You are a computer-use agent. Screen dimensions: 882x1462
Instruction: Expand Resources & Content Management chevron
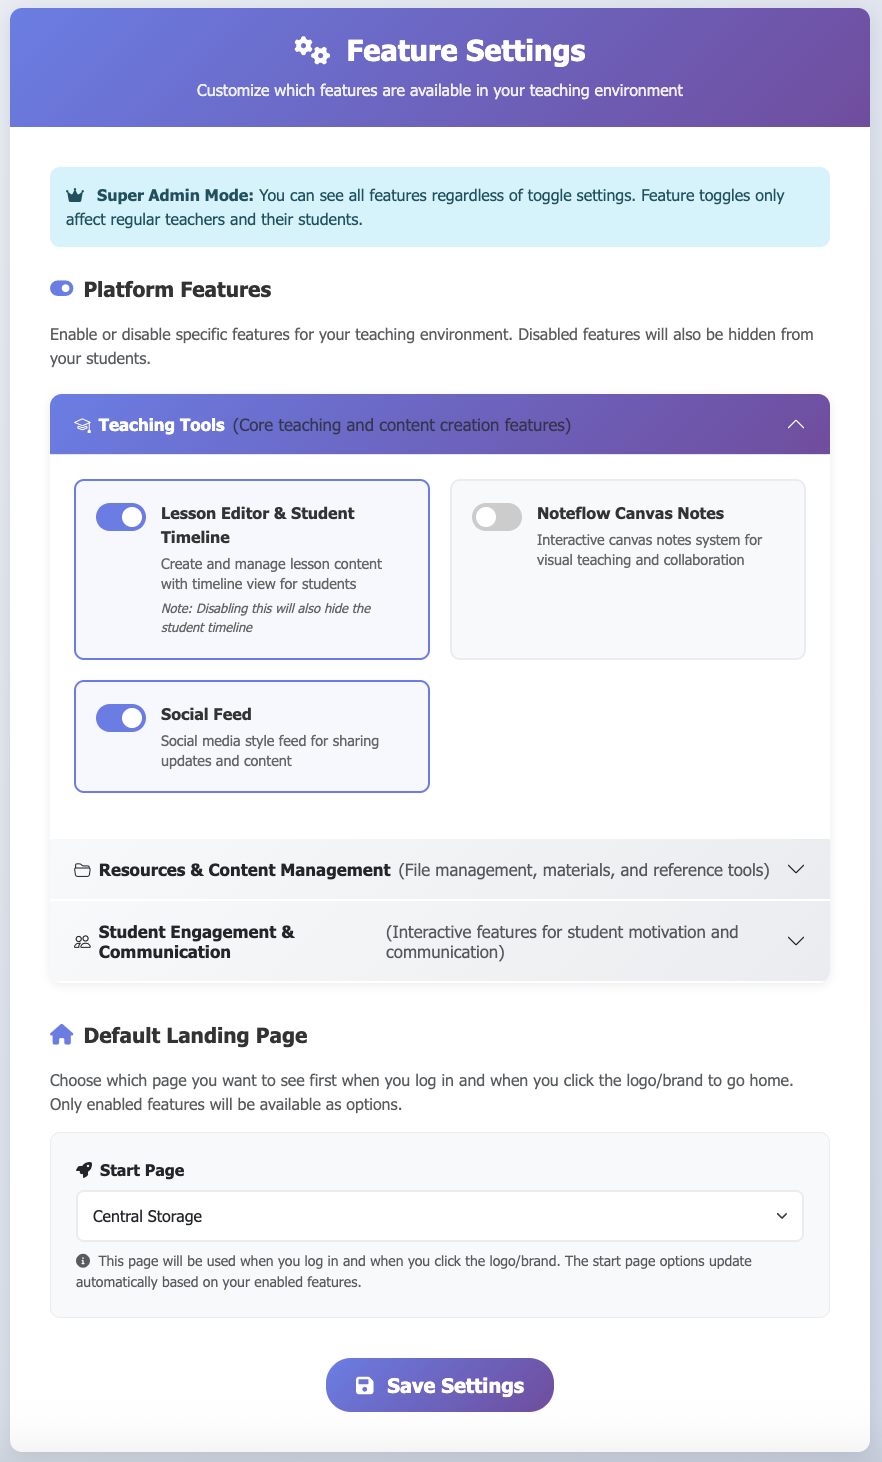pyautogui.click(x=796, y=869)
